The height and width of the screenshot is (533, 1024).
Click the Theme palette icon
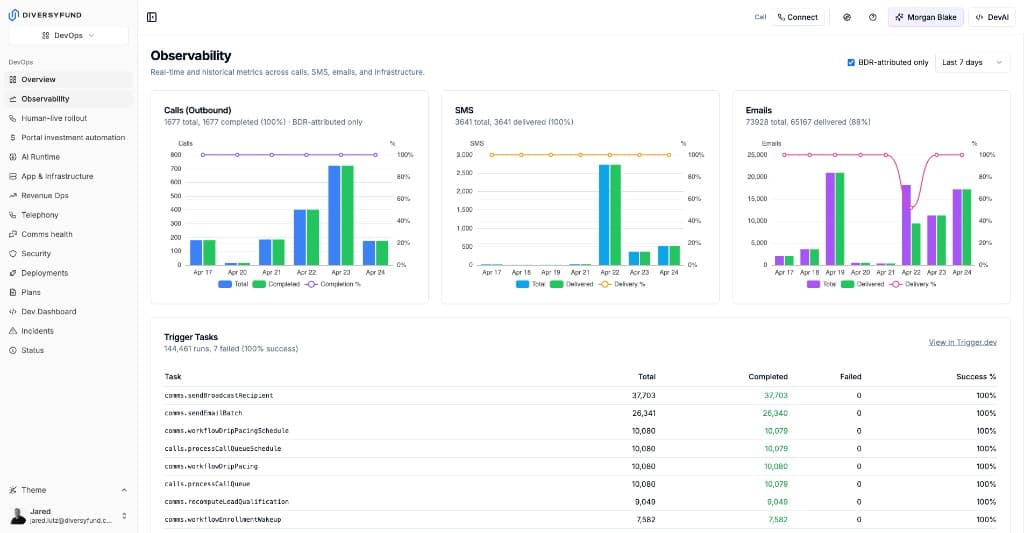(x=12, y=490)
